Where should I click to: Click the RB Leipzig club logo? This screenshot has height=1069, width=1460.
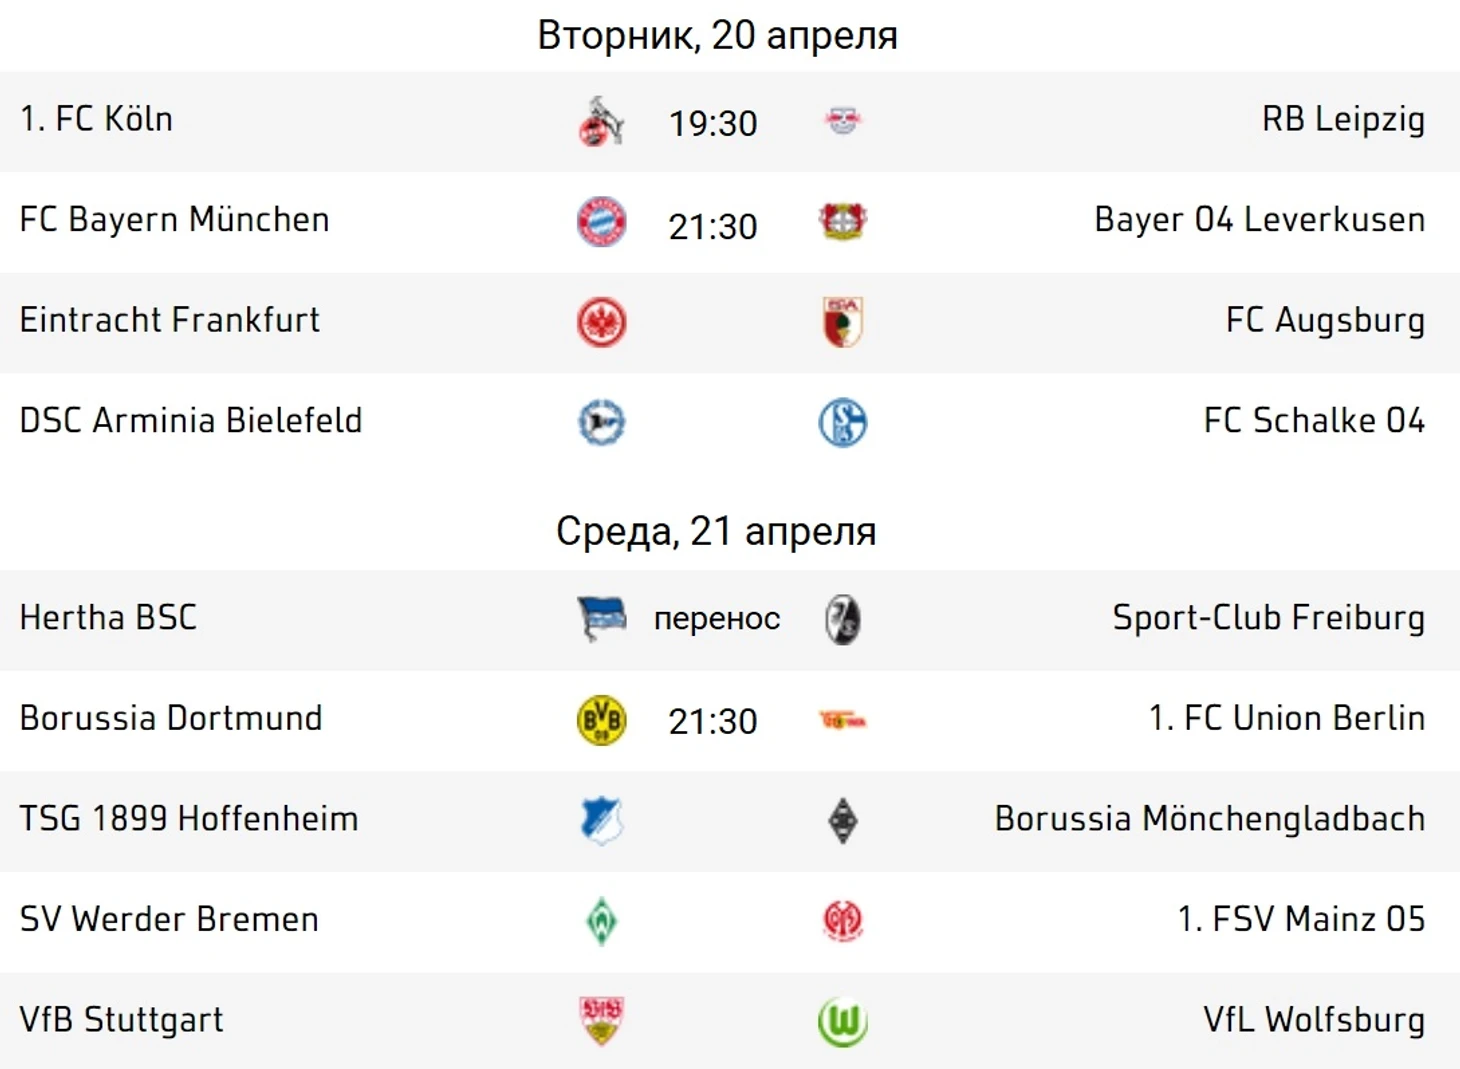(x=842, y=122)
